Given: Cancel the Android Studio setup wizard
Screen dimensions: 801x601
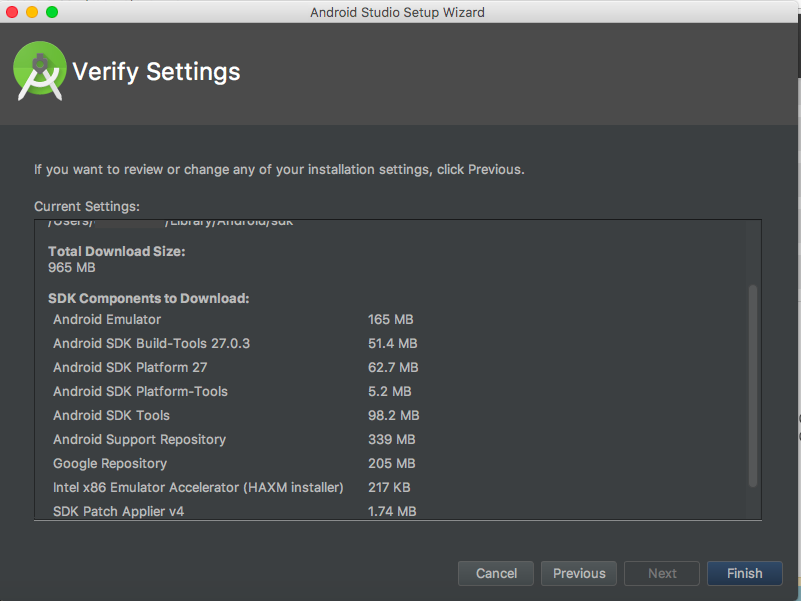Looking at the screenshot, I should tap(495, 573).
